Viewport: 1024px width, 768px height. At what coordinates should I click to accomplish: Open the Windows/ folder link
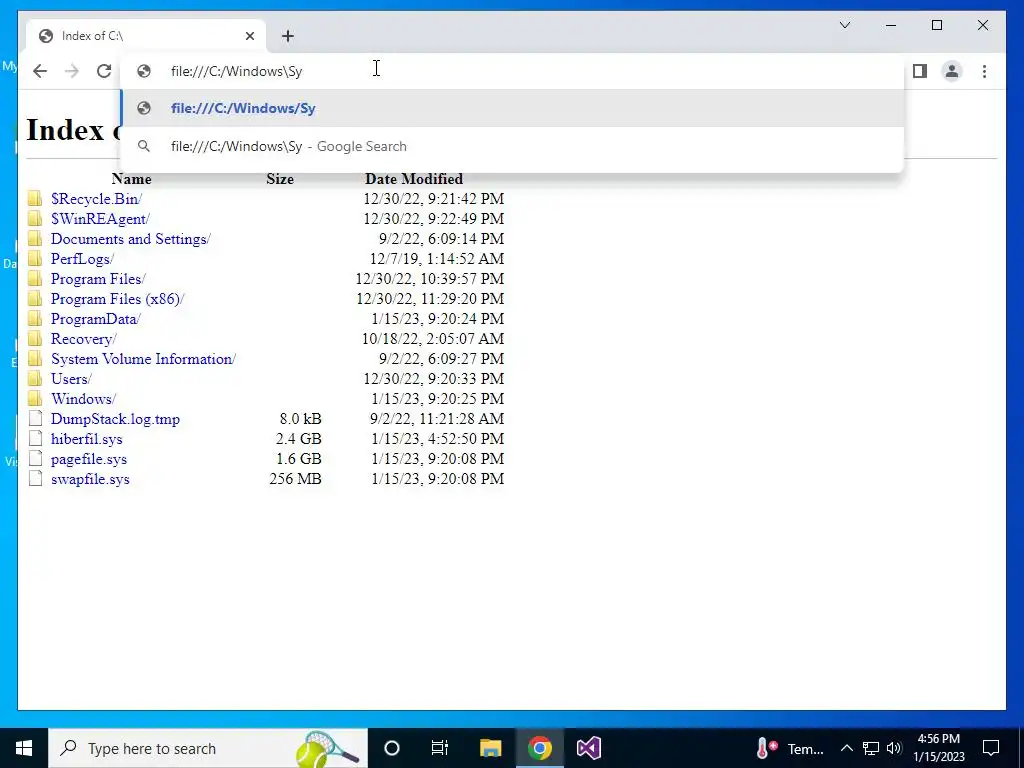tap(83, 399)
